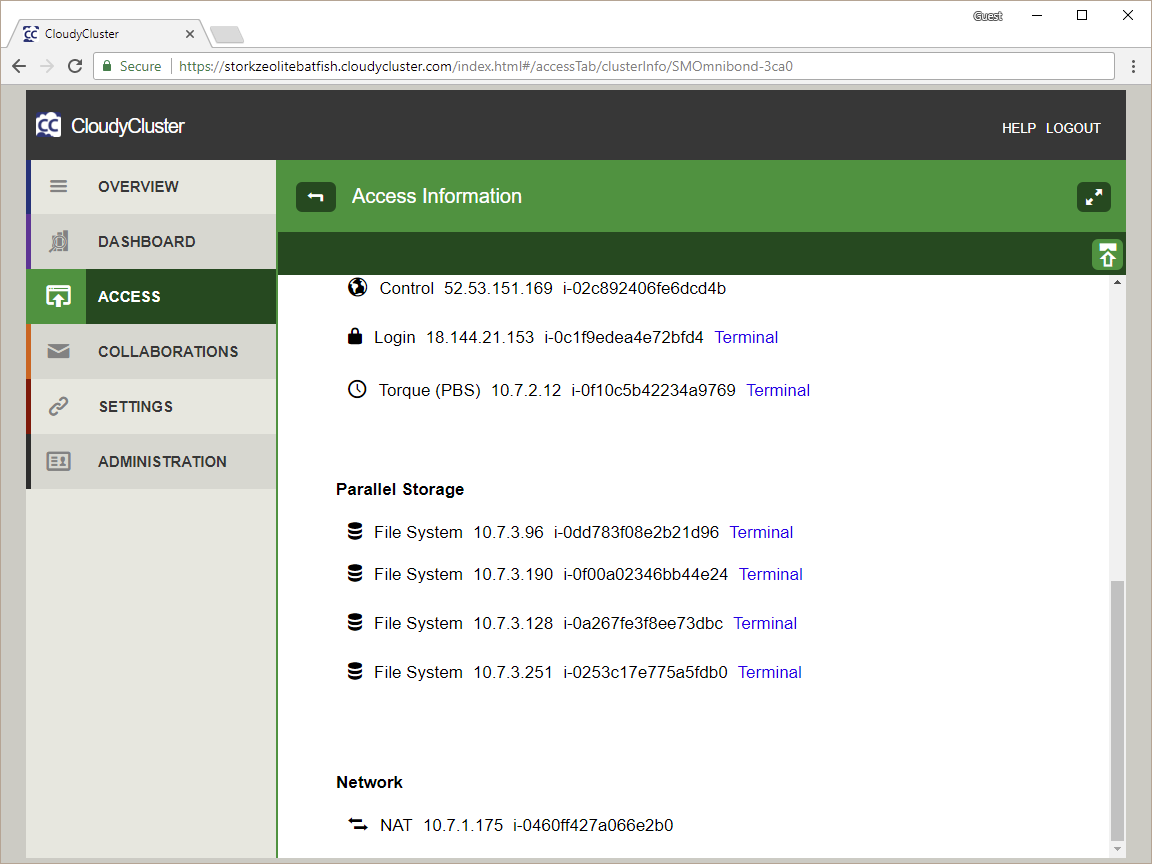Click the database icon for File System 10.7.3.128

tap(355, 622)
